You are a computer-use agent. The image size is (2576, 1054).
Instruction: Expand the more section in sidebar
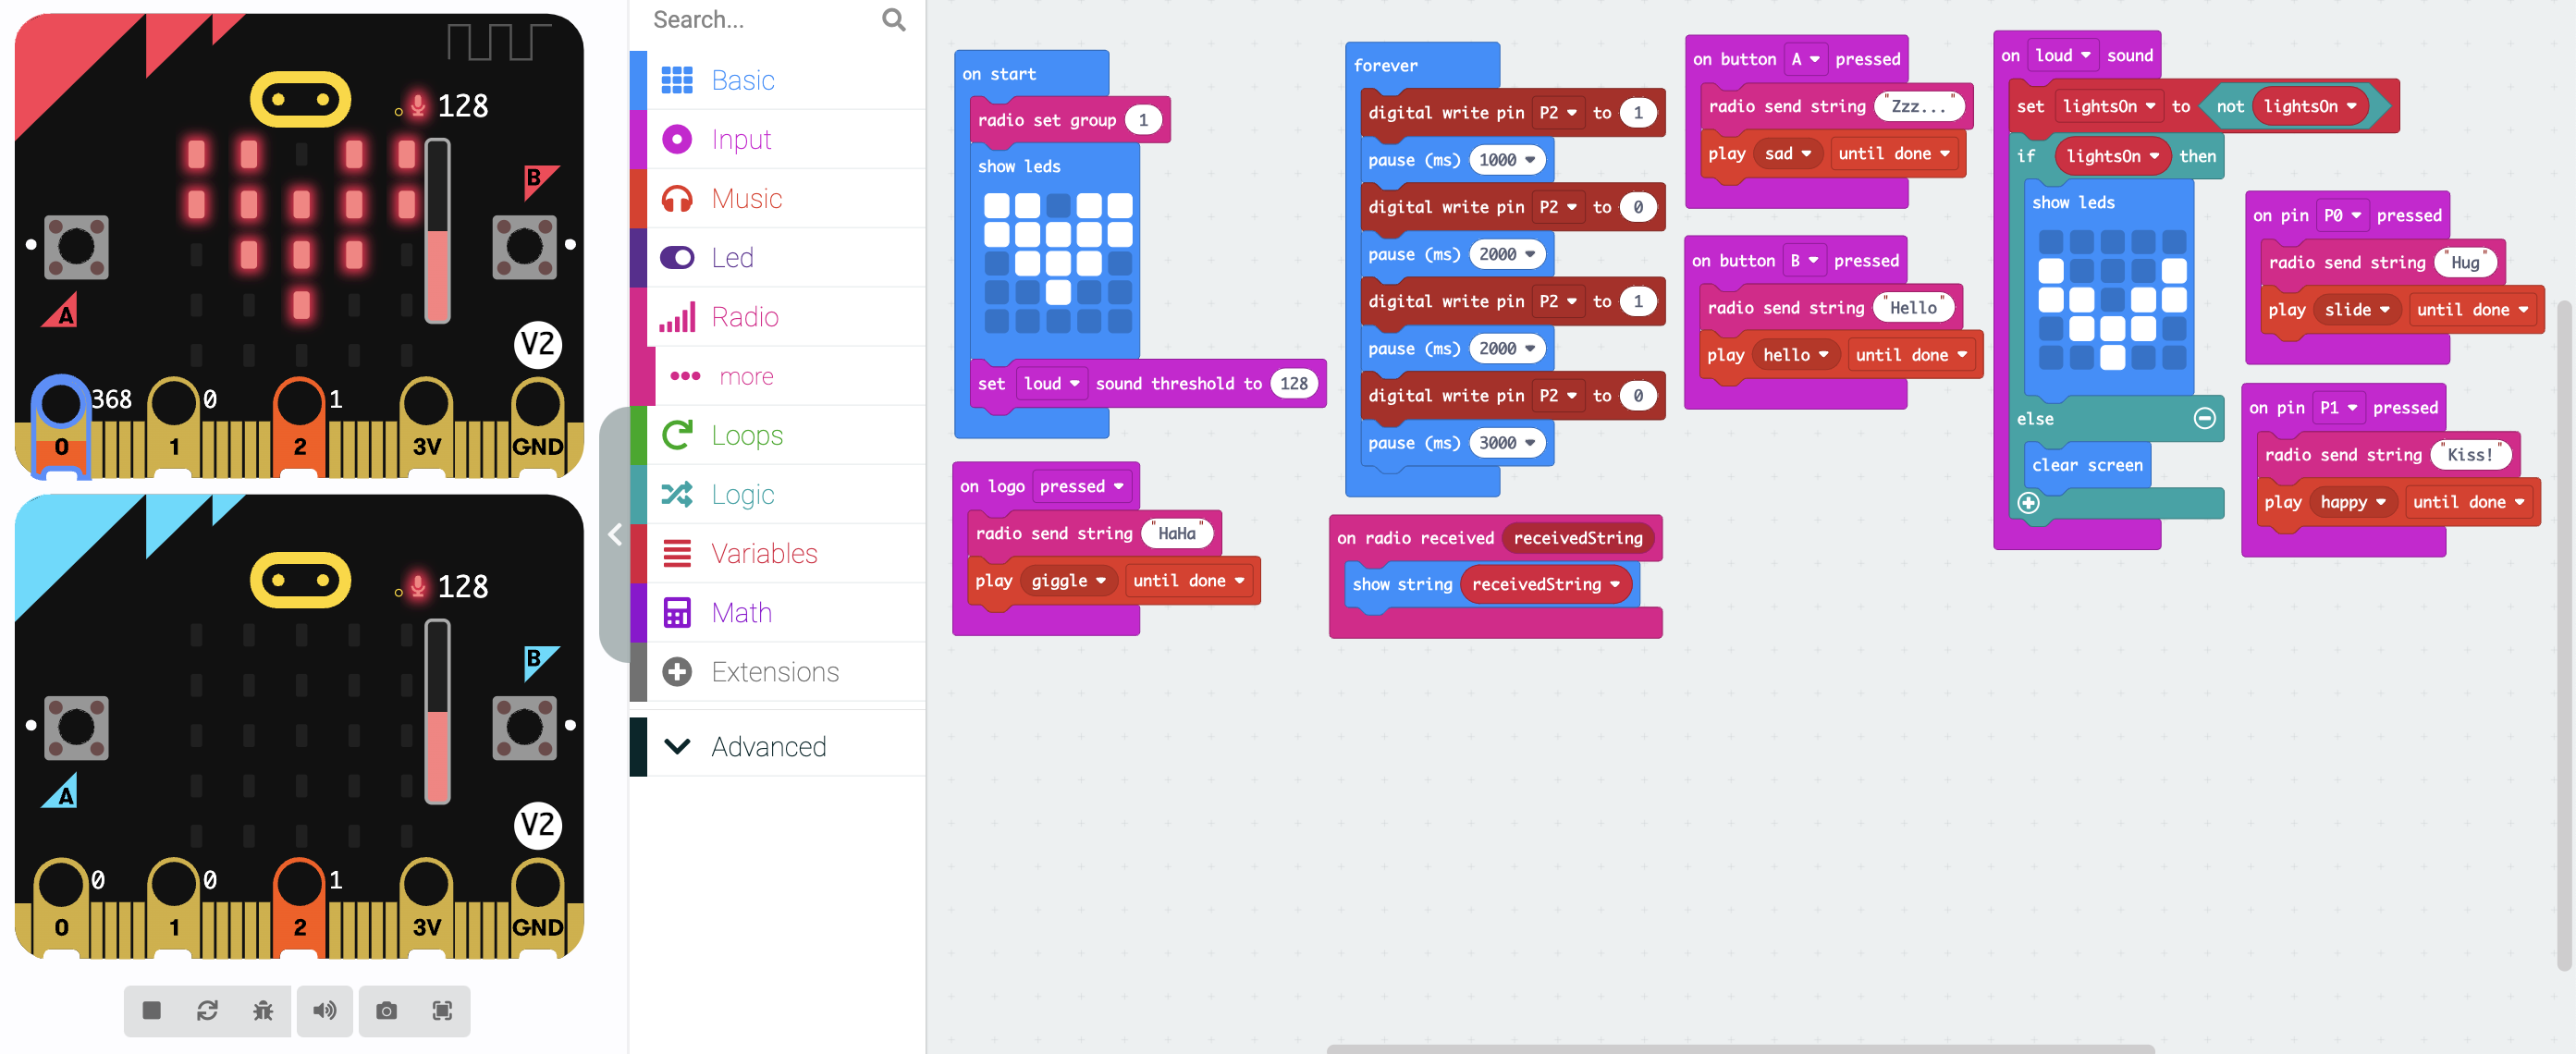coord(746,374)
